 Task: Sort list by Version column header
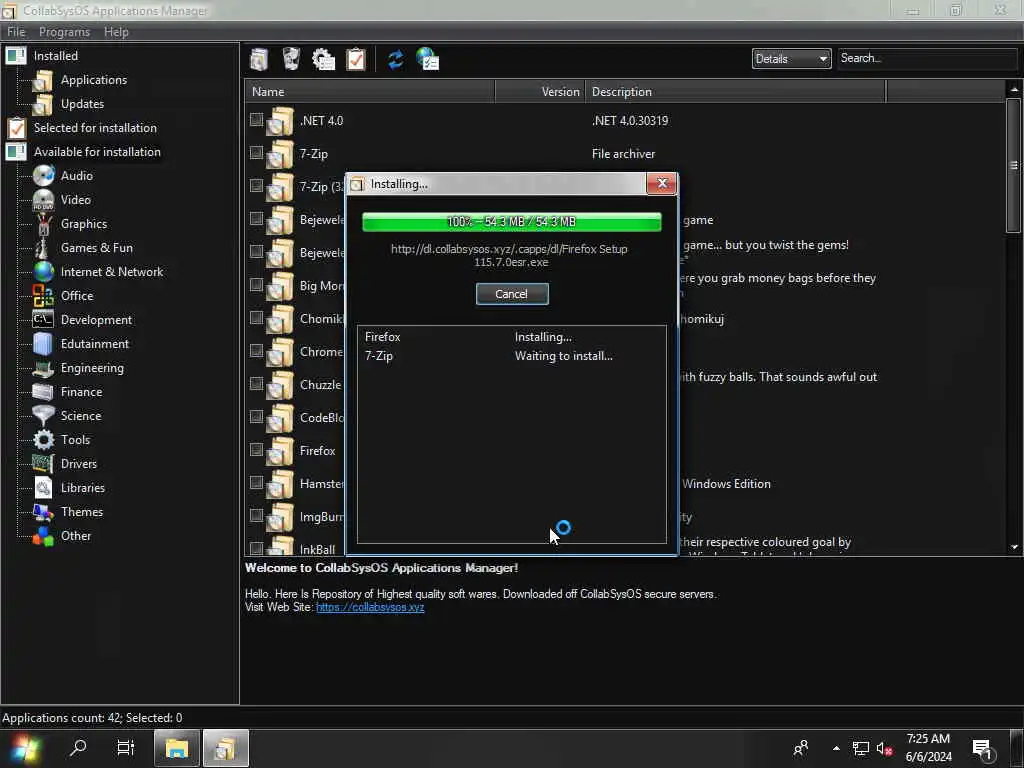click(540, 91)
